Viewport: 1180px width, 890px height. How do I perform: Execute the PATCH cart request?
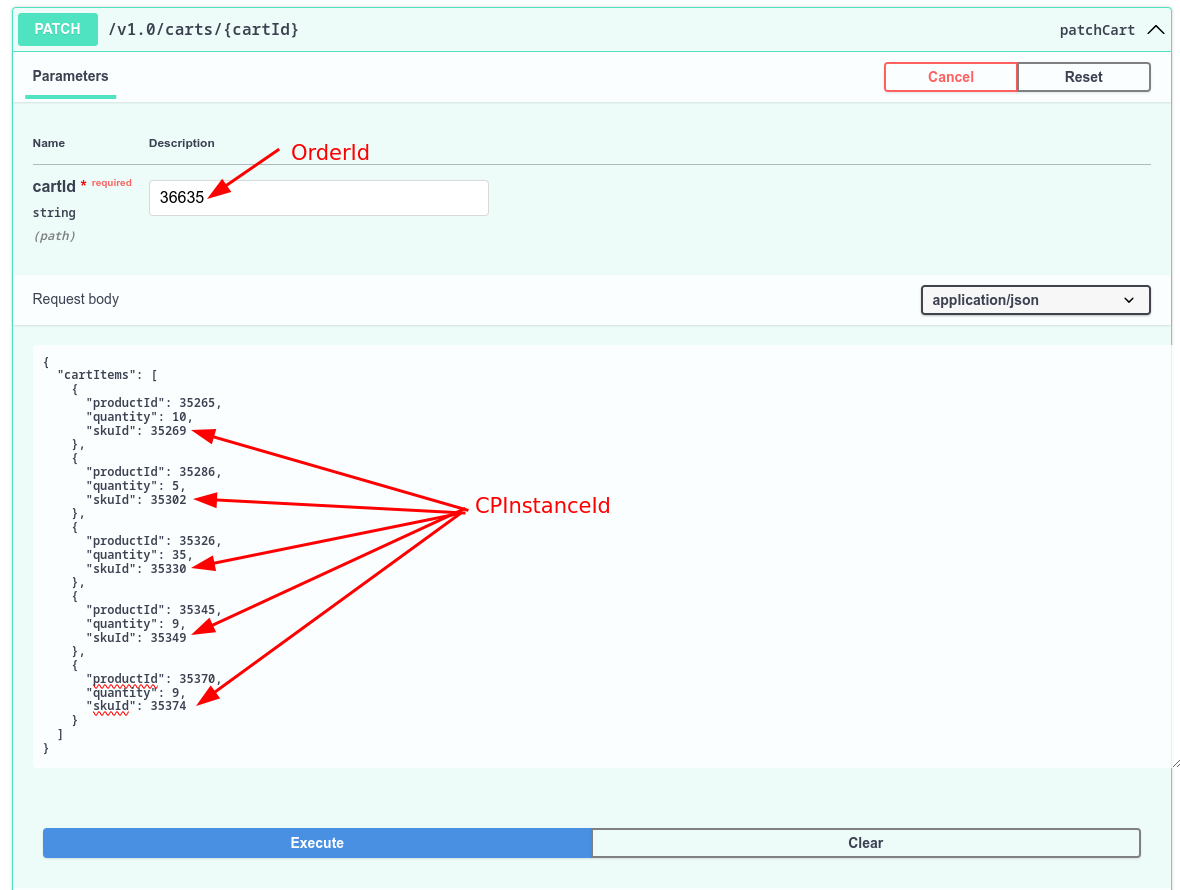coord(317,843)
